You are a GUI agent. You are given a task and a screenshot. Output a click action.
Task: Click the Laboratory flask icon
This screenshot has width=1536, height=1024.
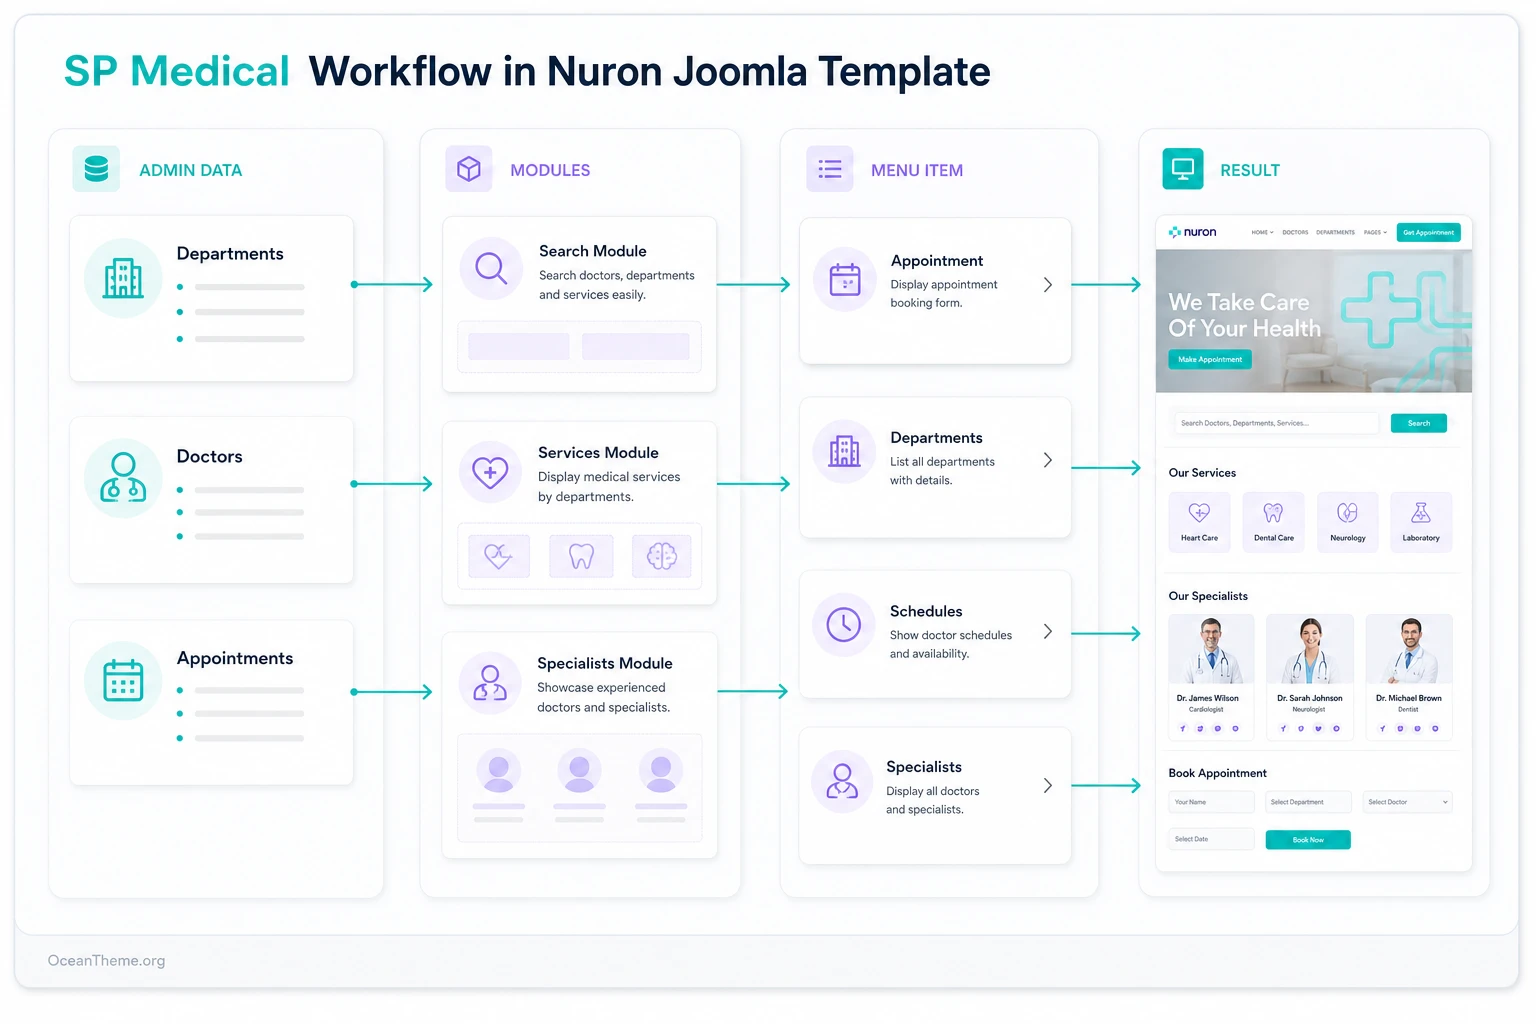pyautogui.click(x=1420, y=513)
